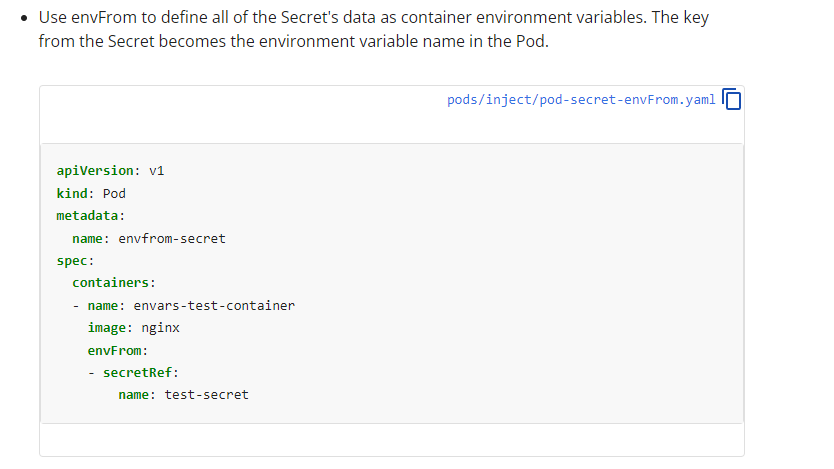Click the test-secret value in the code
This screenshot has height=469, width=834.
206,394
